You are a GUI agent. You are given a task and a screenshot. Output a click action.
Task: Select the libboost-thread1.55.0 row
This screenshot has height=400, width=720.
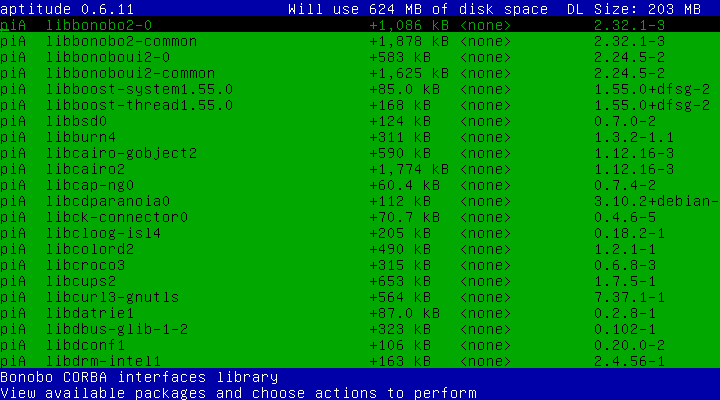tap(139, 105)
